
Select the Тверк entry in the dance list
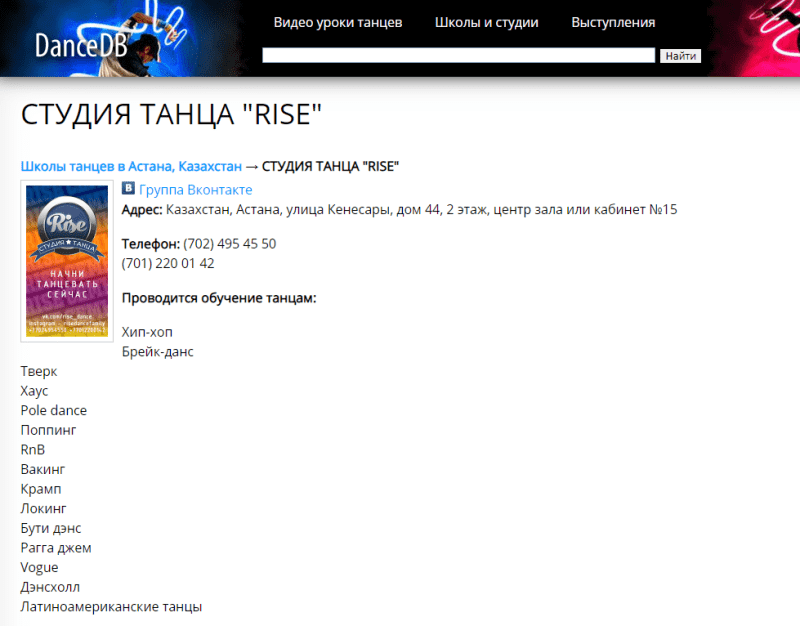pos(39,371)
